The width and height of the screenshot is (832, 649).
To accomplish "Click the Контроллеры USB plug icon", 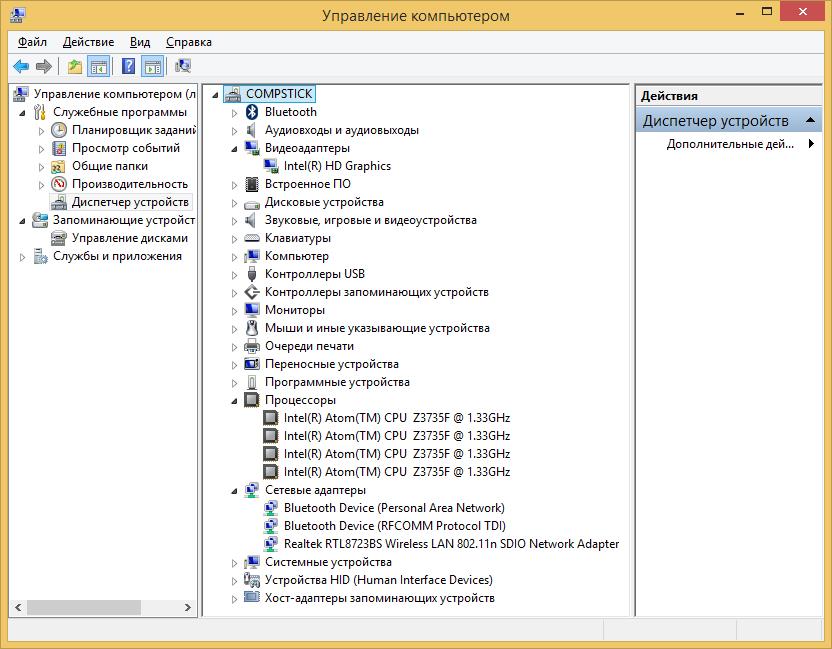I will pyautogui.click(x=252, y=274).
